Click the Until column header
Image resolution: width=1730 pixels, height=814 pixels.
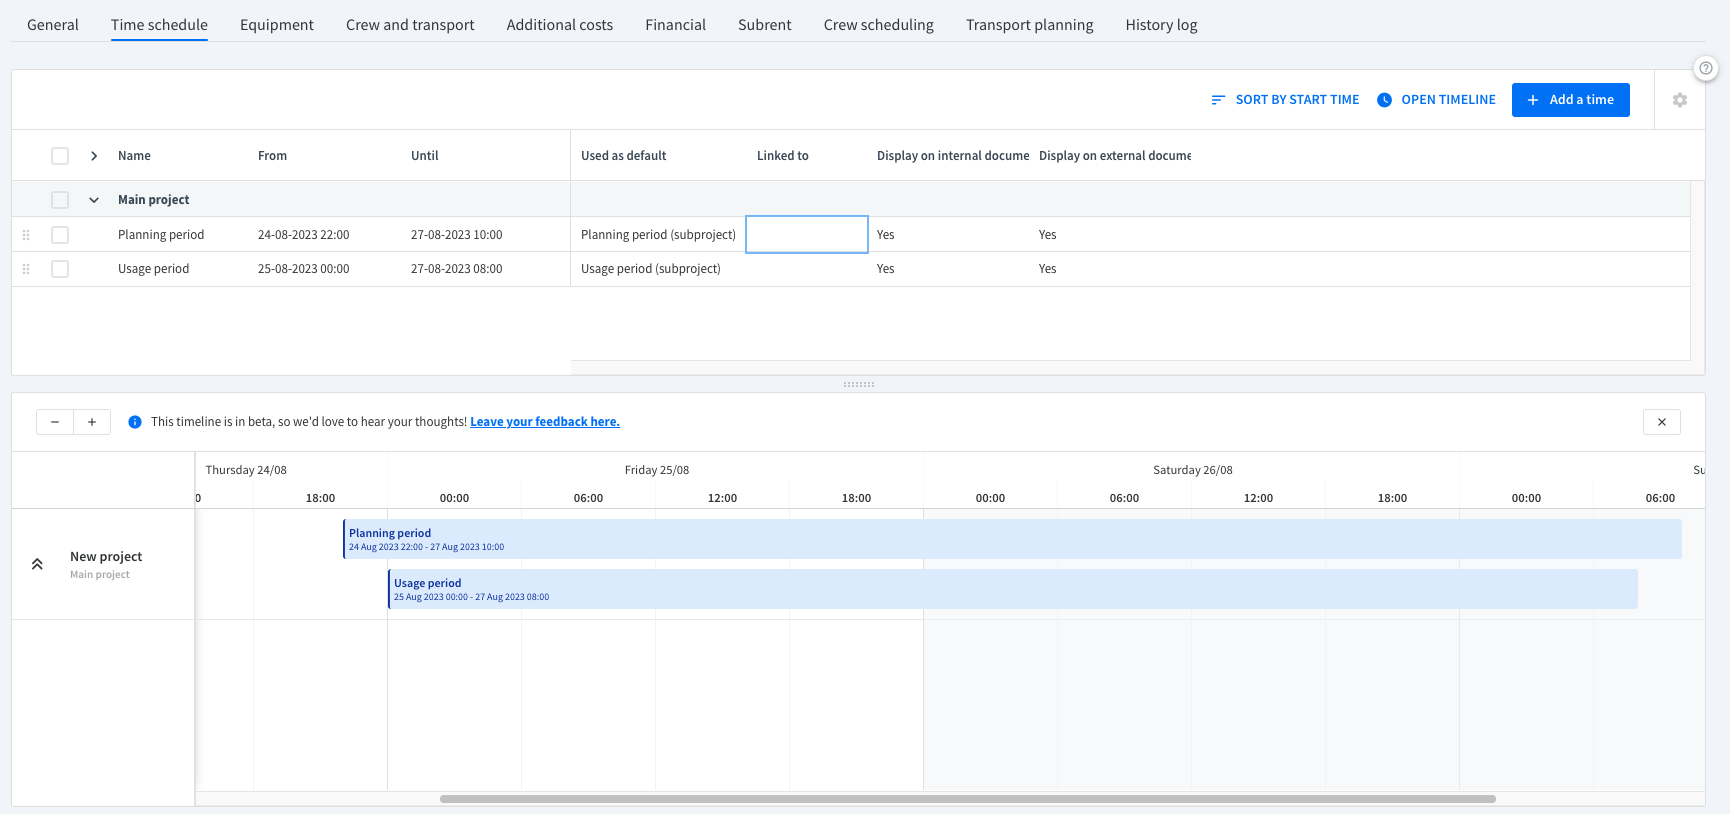coord(425,156)
